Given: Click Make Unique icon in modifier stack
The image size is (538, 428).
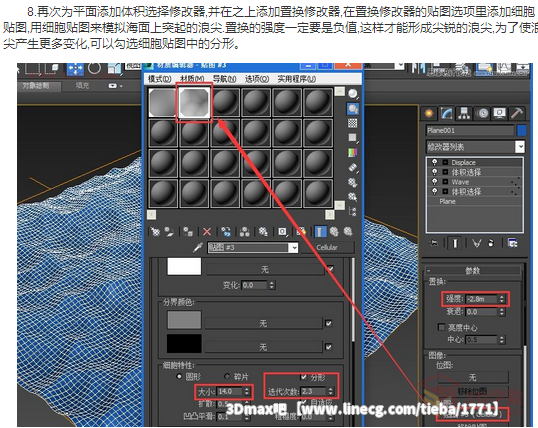Looking at the screenshot, I should pos(476,243).
